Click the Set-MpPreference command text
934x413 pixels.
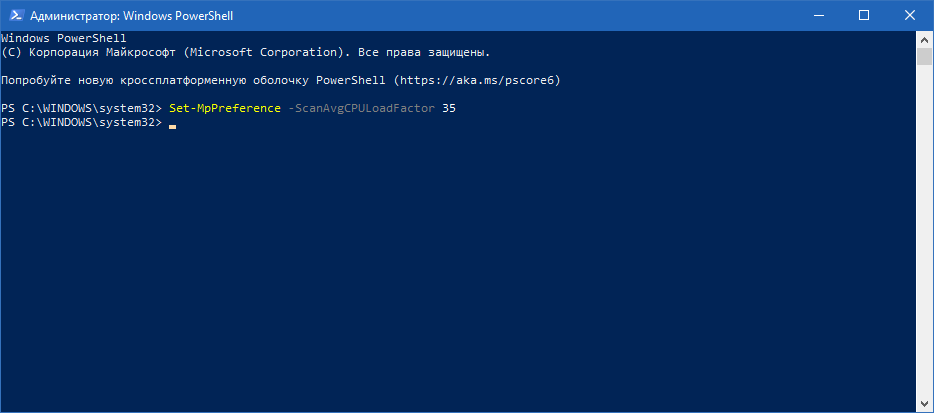pos(225,107)
